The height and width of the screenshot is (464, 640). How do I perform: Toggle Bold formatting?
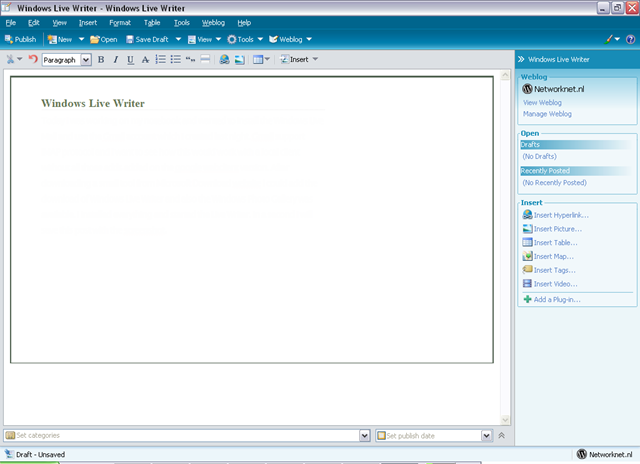pos(101,60)
